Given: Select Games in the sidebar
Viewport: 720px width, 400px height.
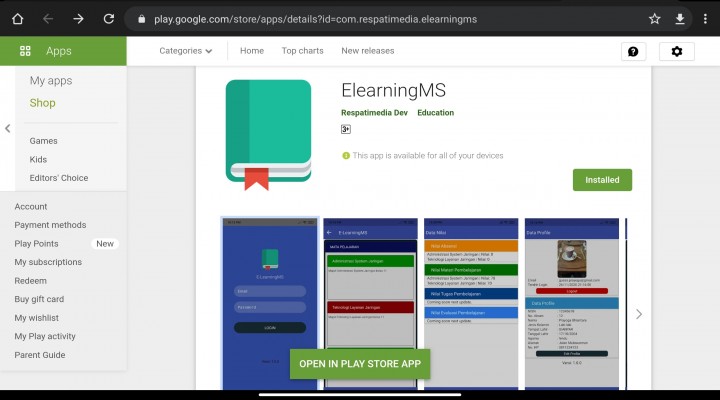Looking at the screenshot, I should pyautogui.click(x=43, y=141).
